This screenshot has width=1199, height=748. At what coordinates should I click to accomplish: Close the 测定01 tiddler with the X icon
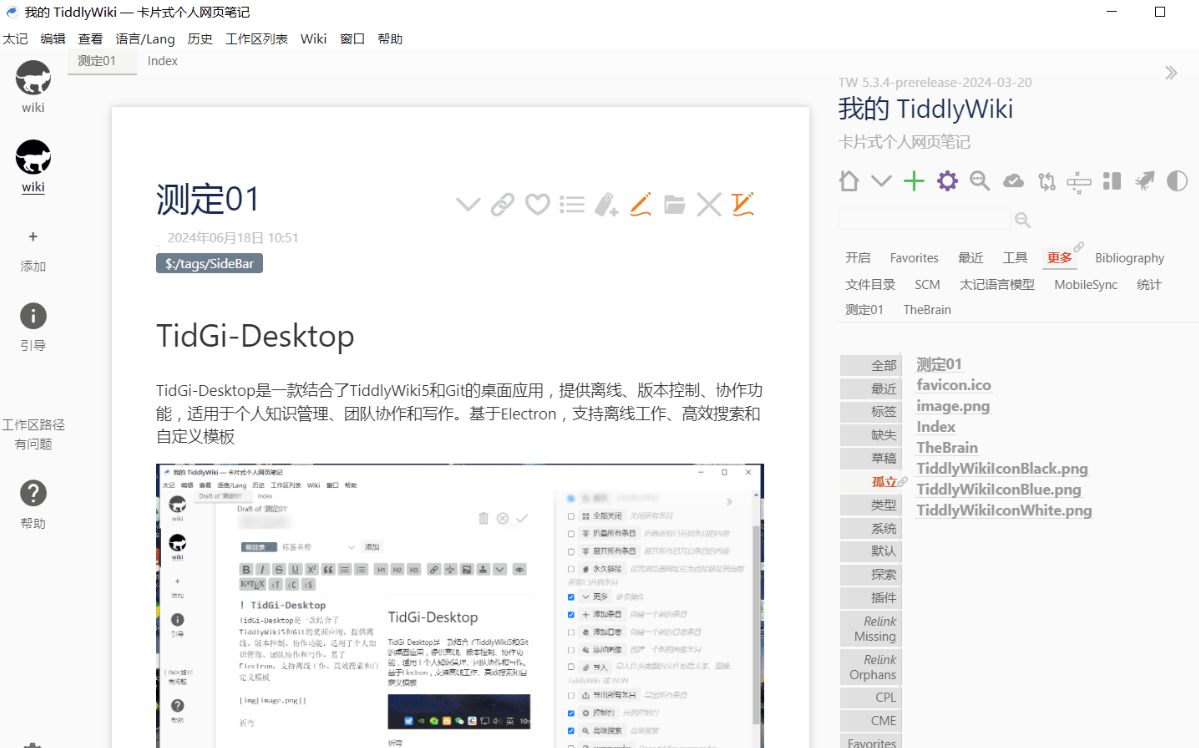click(709, 204)
